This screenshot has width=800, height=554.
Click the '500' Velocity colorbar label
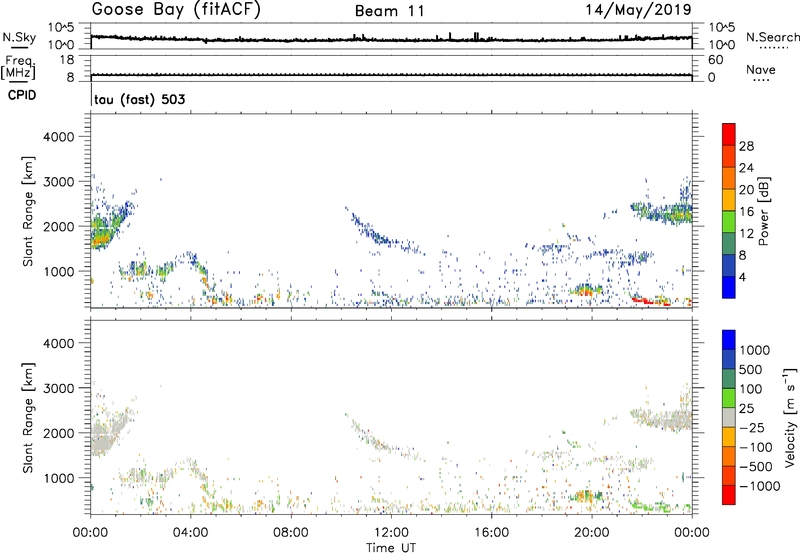(750, 370)
